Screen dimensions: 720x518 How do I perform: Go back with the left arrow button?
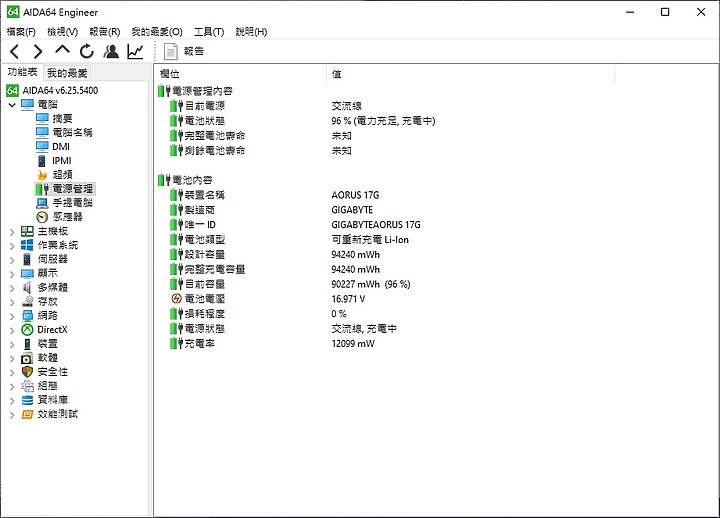tap(15, 51)
